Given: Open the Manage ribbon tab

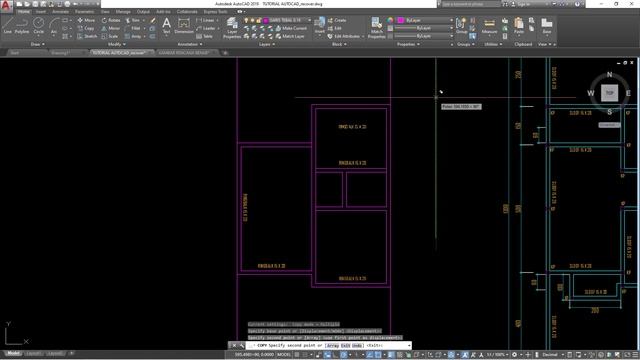Looking at the screenshot, I should click(x=123, y=12).
